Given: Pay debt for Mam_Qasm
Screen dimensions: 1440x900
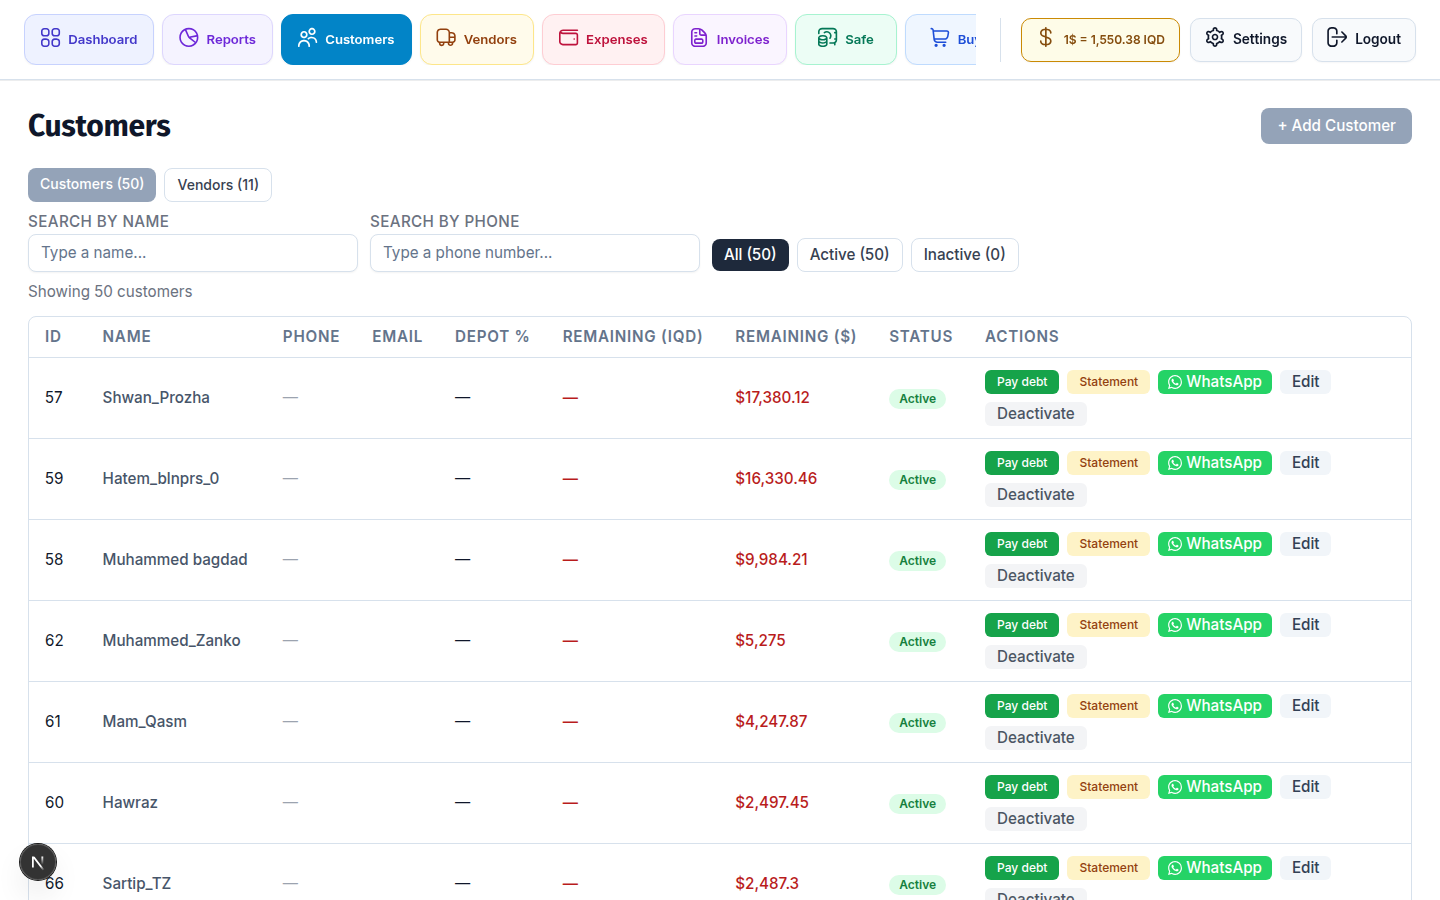Looking at the screenshot, I should pos(1022,706).
